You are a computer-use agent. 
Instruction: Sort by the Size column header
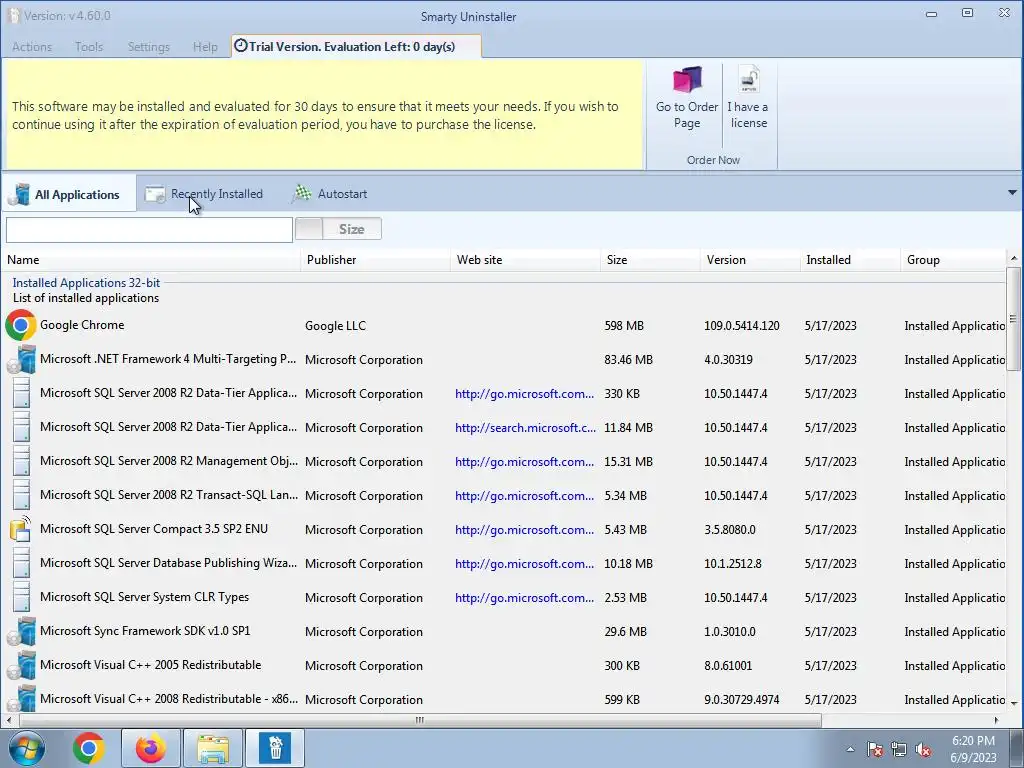click(650, 260)
